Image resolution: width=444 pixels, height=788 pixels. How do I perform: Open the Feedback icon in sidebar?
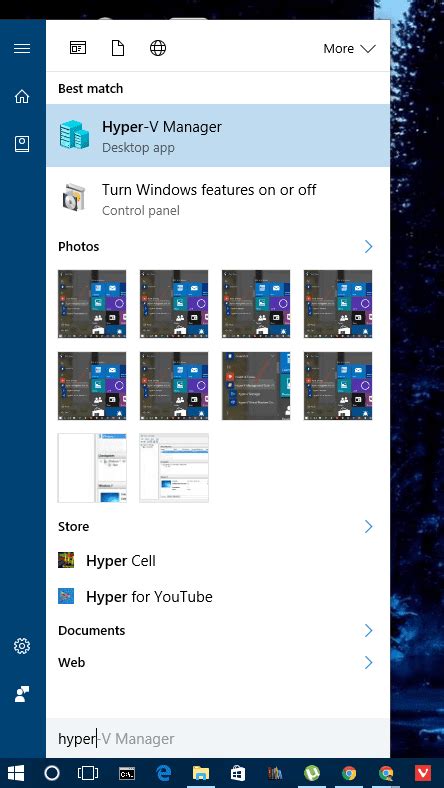pyautogui.click(x=22, y=694)
